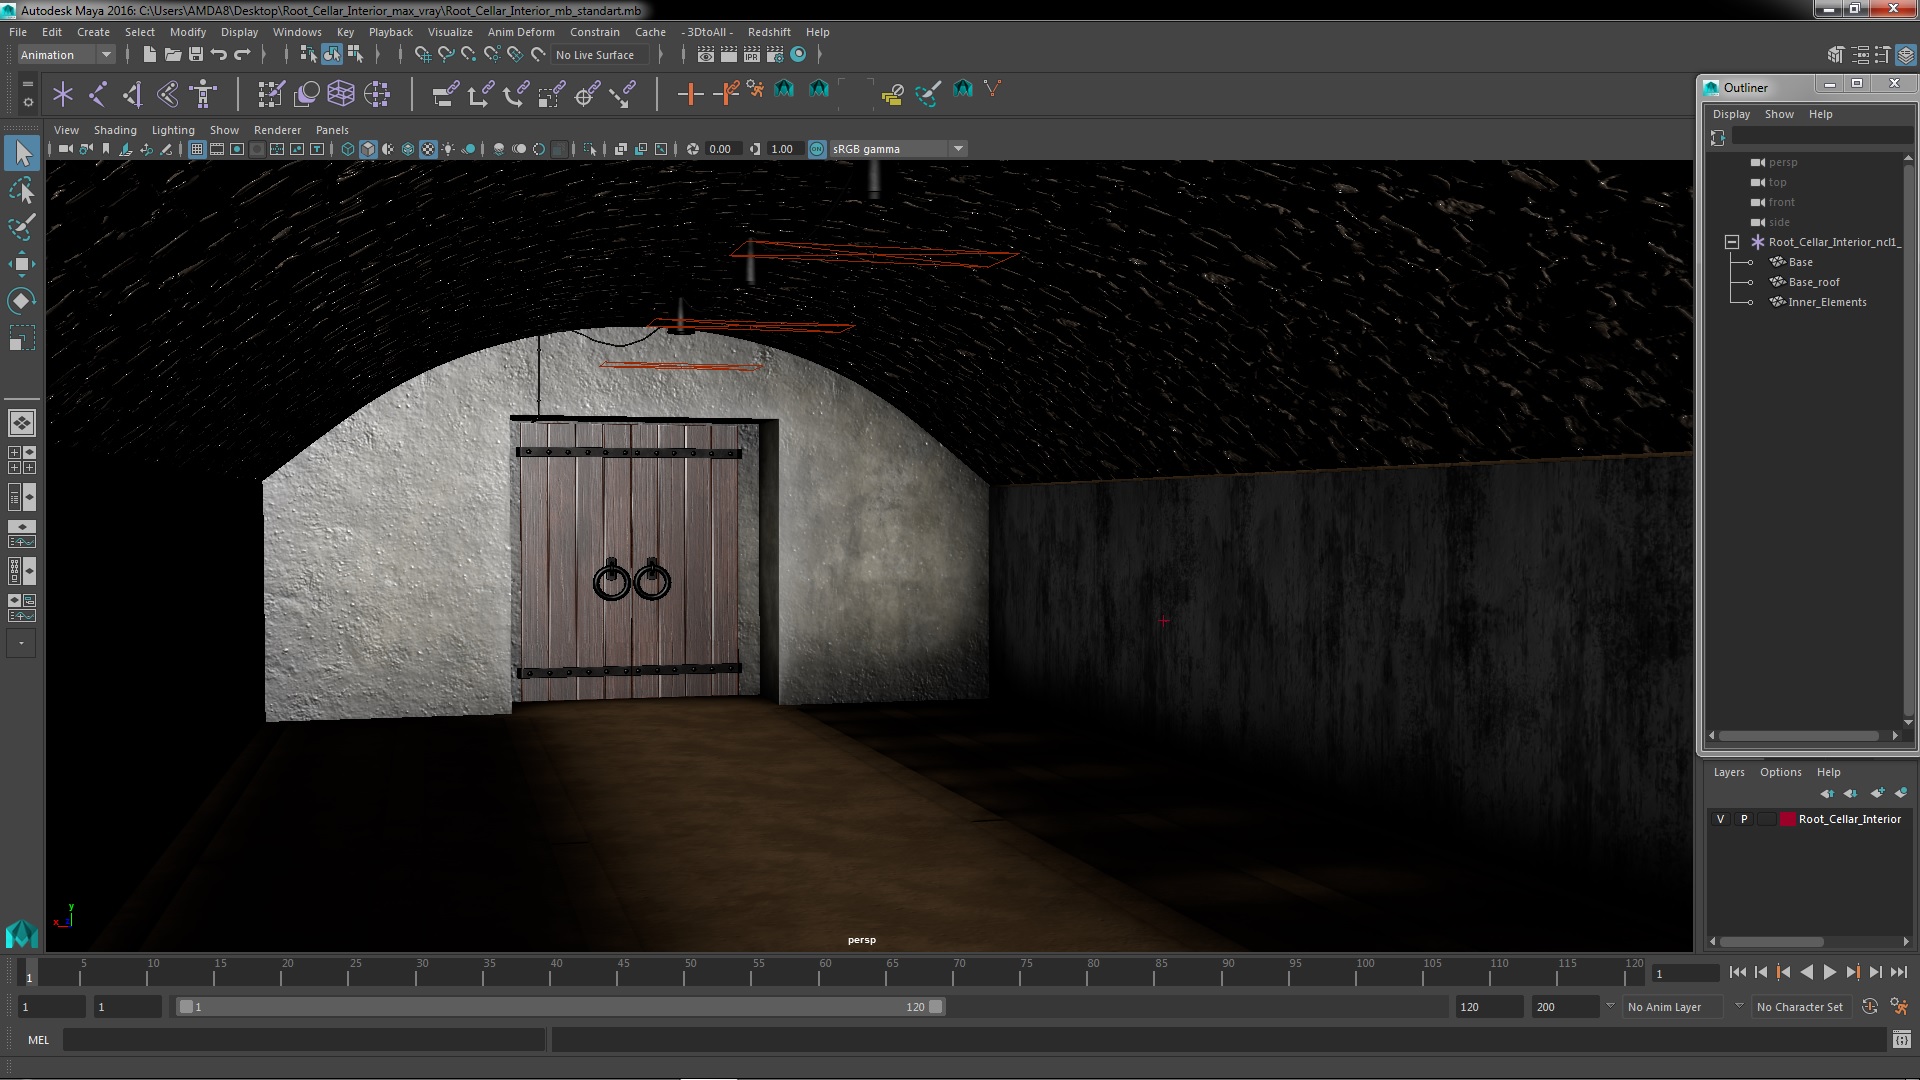Open the sRGB gamma color space dropdown
Image resolution: width=1920 pixels, height=1080 pixels.
pos(958,149)
